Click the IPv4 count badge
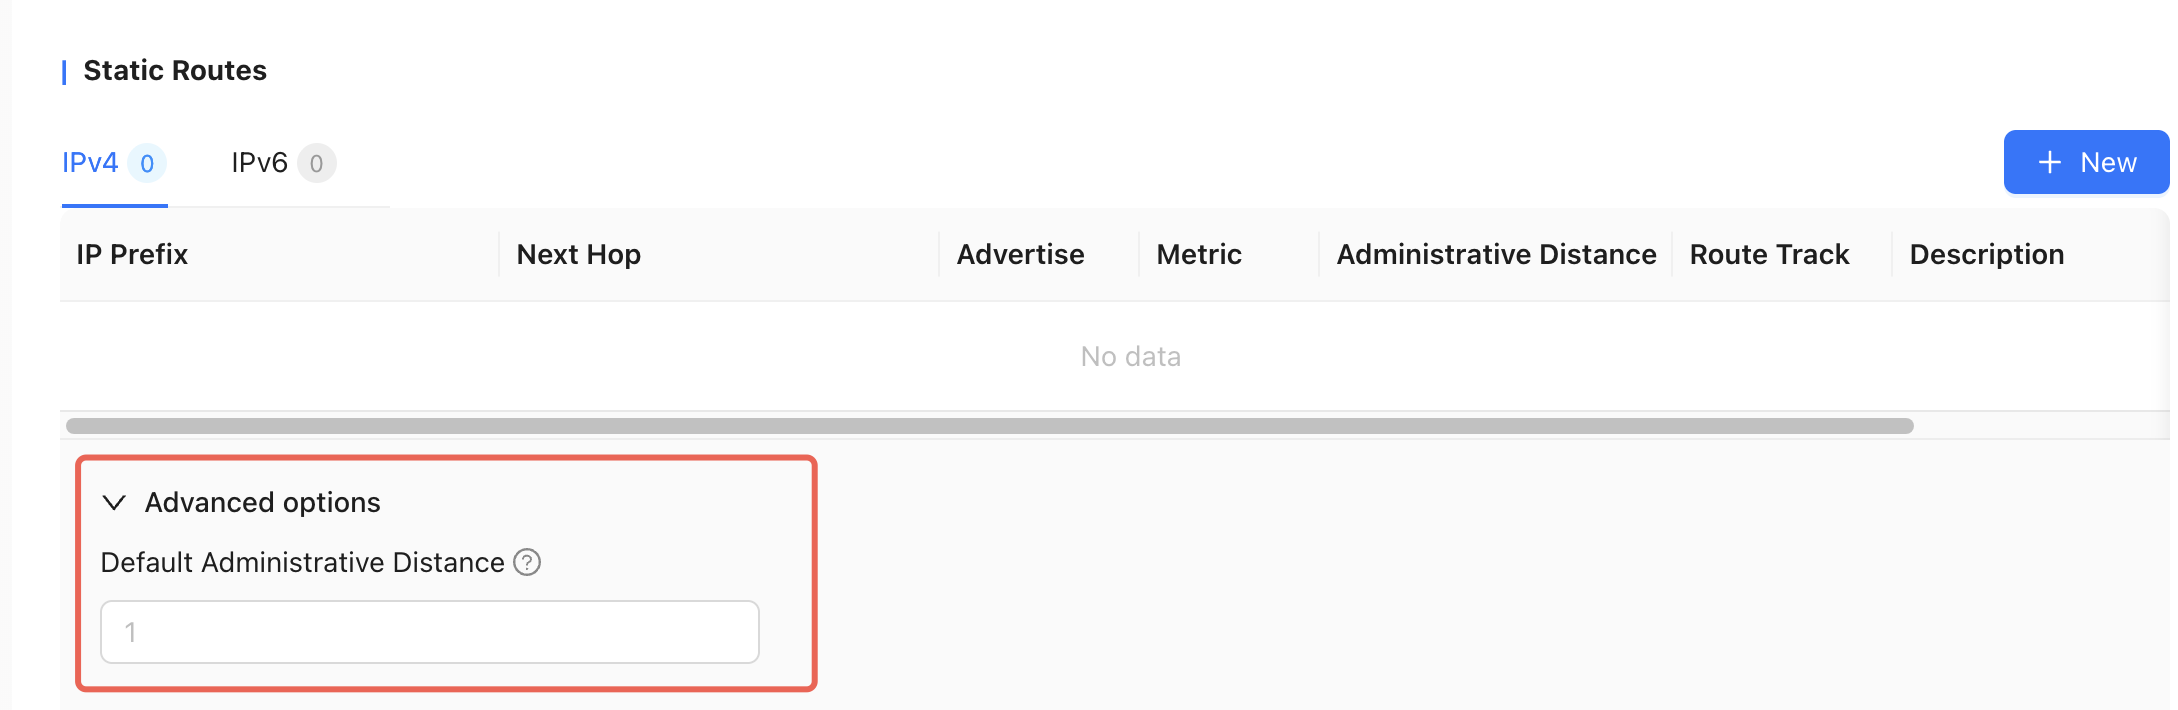This screenshot has width=2178, height=710. [147, 163]
